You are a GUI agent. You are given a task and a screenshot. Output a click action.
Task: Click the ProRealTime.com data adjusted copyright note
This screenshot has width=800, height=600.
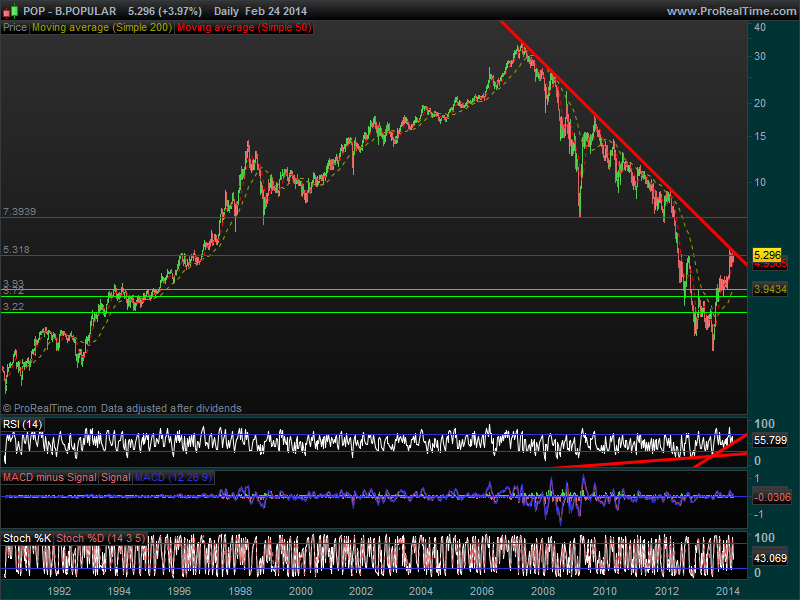(122, 408)
